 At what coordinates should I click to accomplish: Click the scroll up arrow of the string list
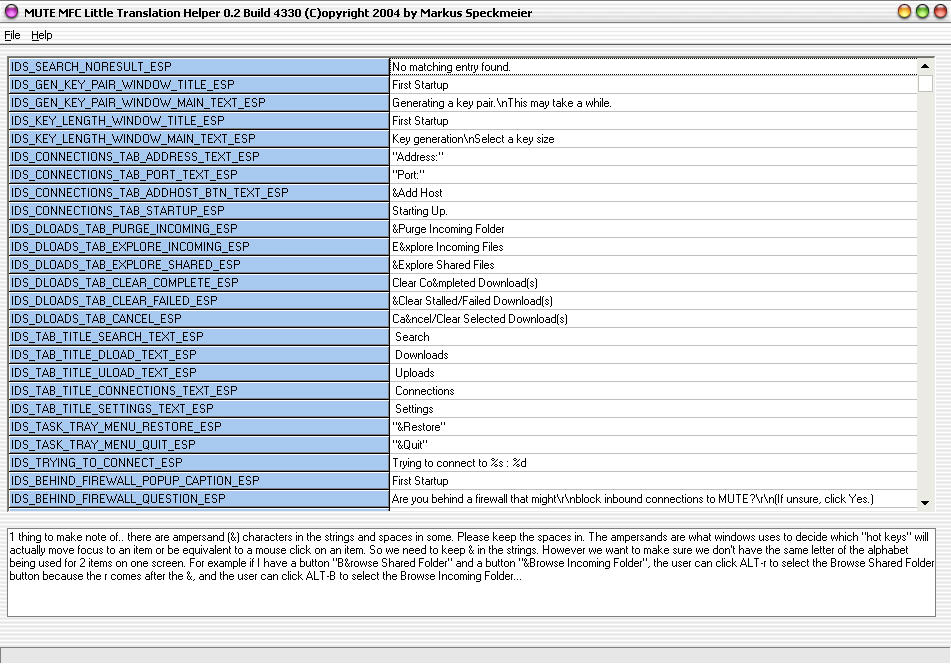click(x=925, y=66)
